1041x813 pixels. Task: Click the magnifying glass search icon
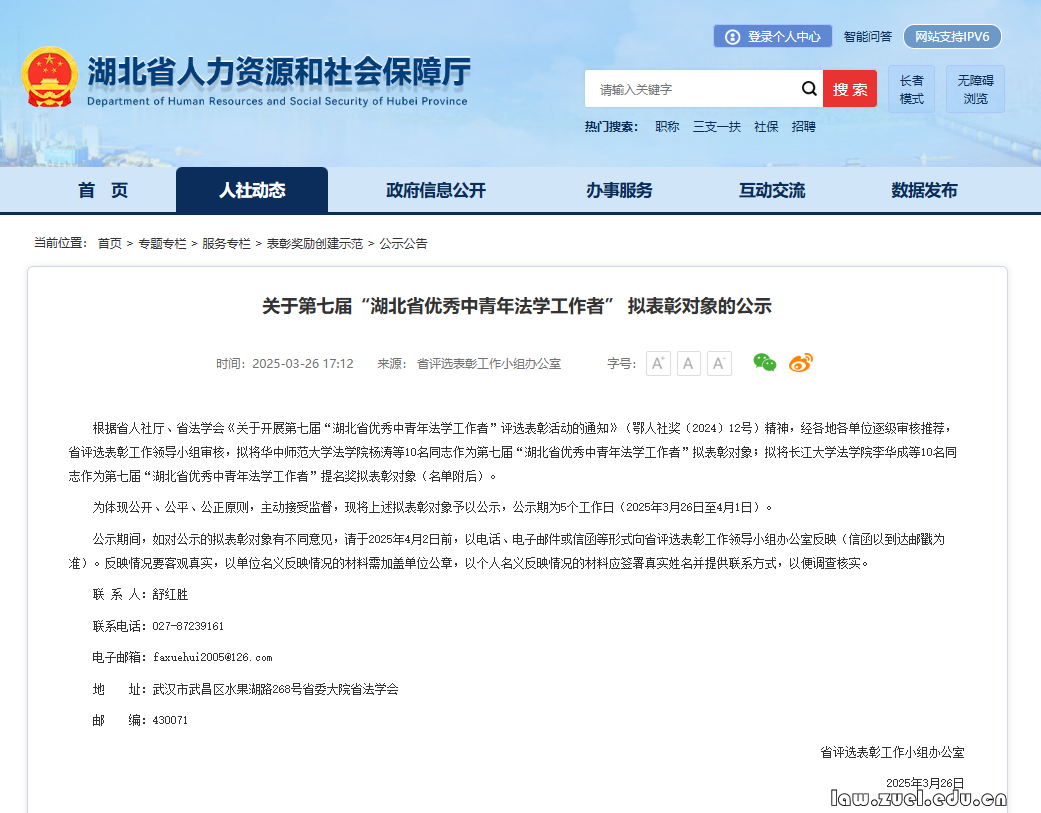click(x=809, y=89)
